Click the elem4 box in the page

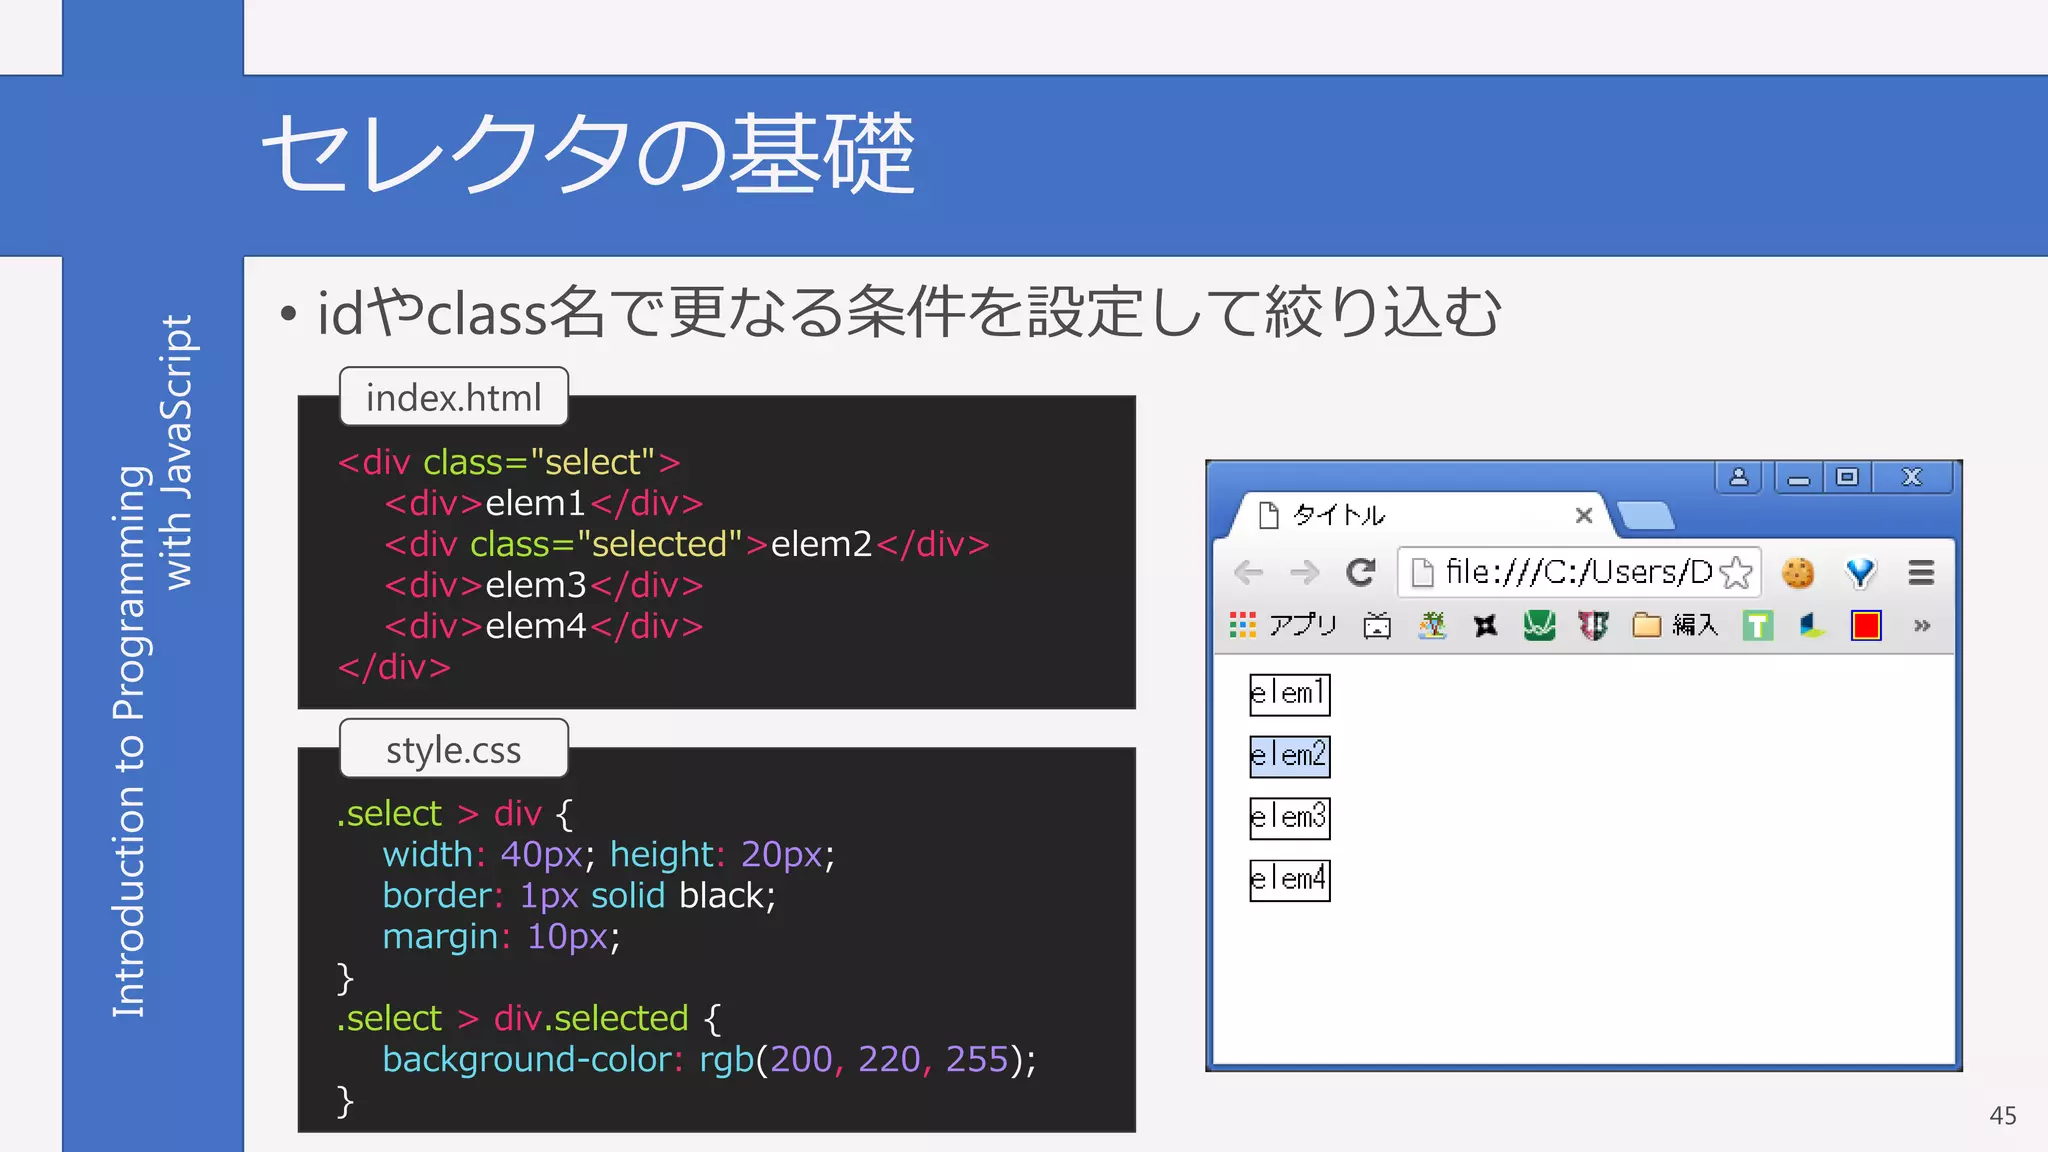pyautogui.click(x=1290, y=880)
